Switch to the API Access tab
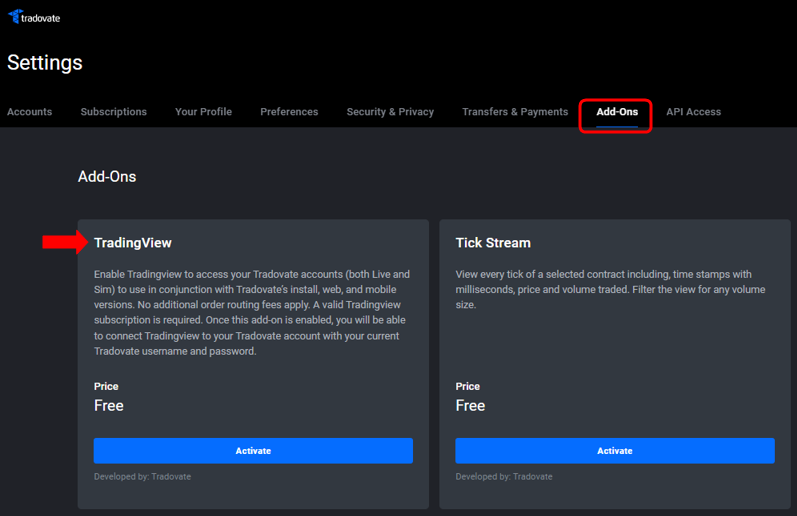 (x=693, y=112)
